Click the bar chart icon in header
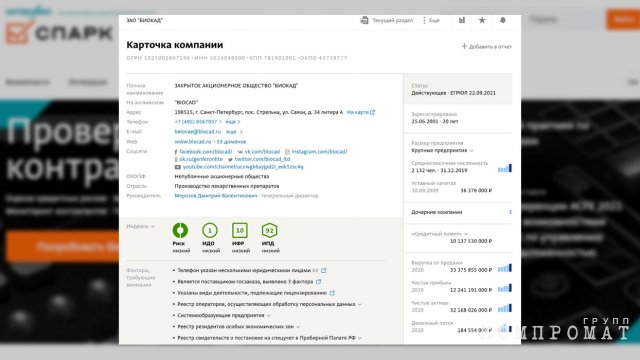Image resolution: width=640 pixels, height=360 pixels. pos(462,20)
